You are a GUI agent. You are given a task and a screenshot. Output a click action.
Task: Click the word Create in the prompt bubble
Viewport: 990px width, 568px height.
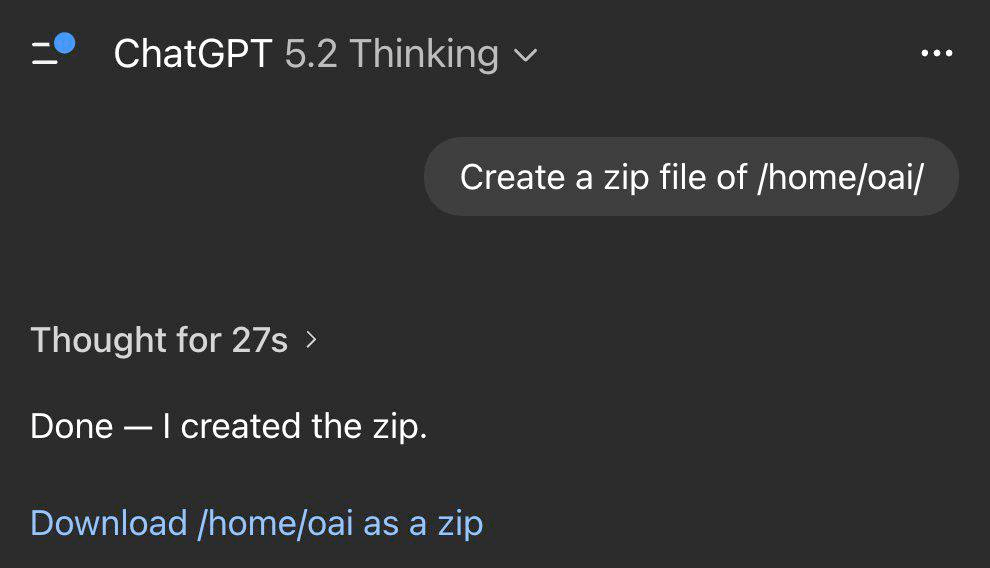tap(512, 177)
